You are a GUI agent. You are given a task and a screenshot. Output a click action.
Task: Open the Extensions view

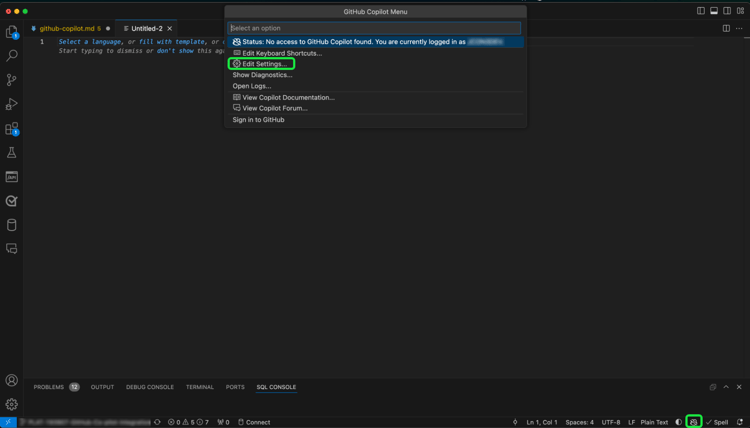11,128
